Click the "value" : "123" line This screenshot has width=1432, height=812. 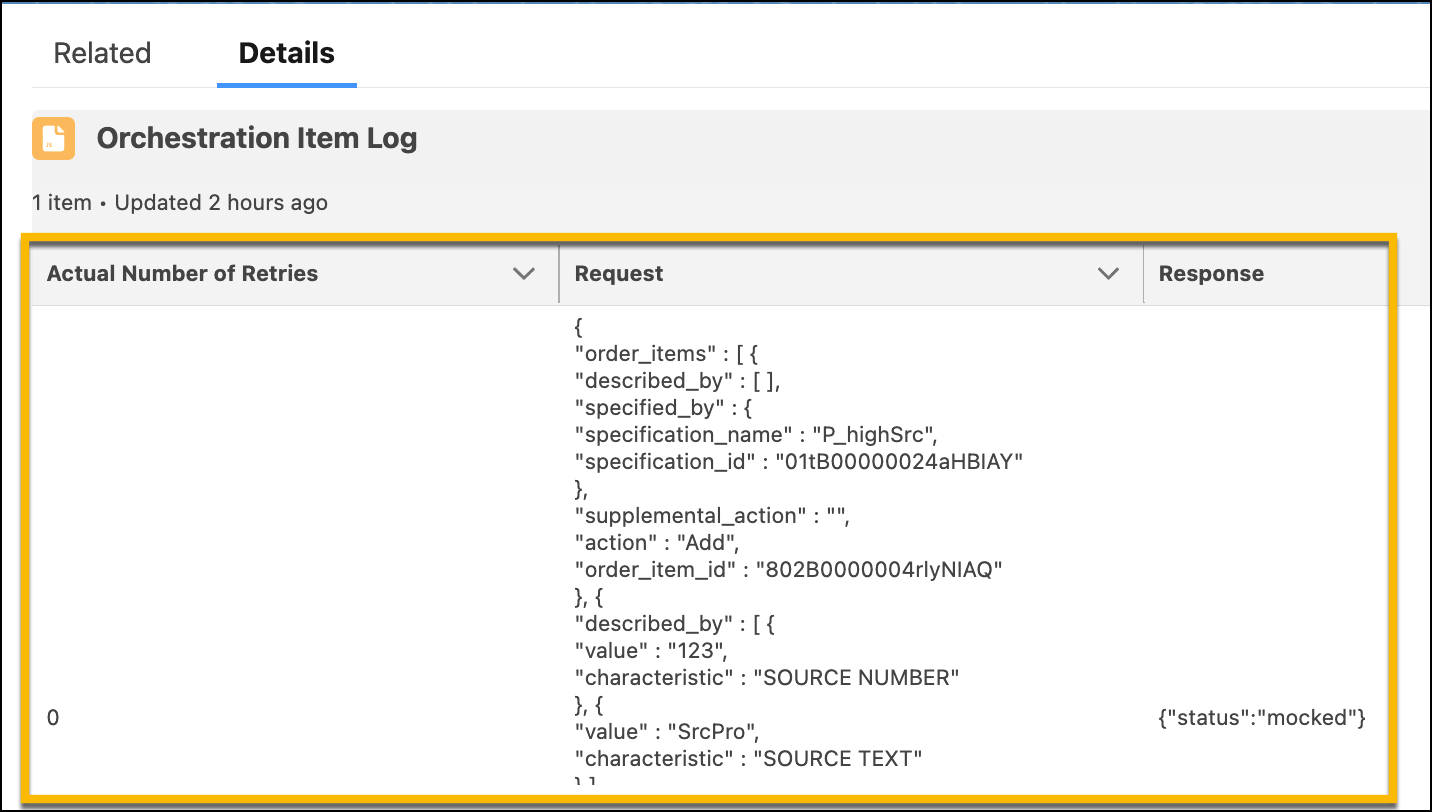[x=651, y=651]
